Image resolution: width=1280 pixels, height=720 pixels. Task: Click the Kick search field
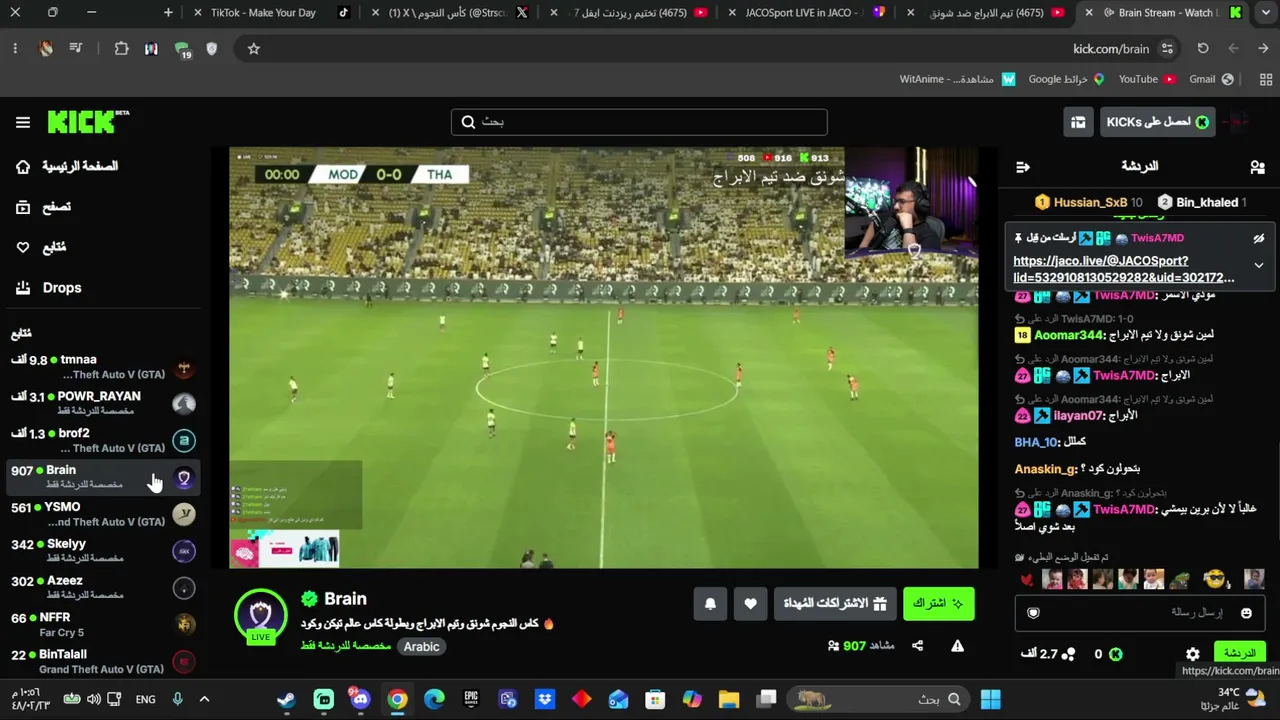click(639, 122)
